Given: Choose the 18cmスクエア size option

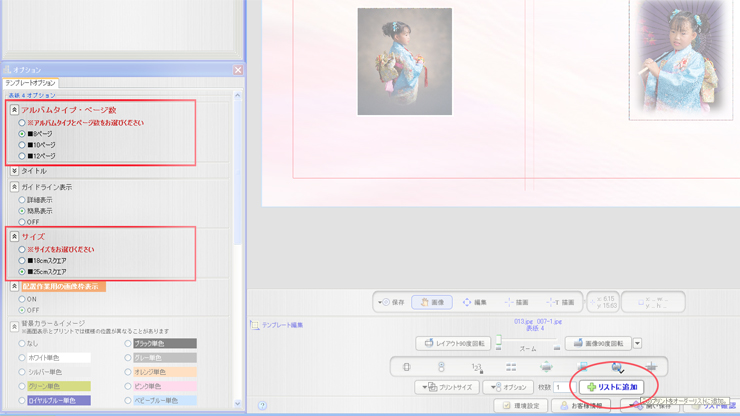Looking at the screenshot, I should coord(22,260).
